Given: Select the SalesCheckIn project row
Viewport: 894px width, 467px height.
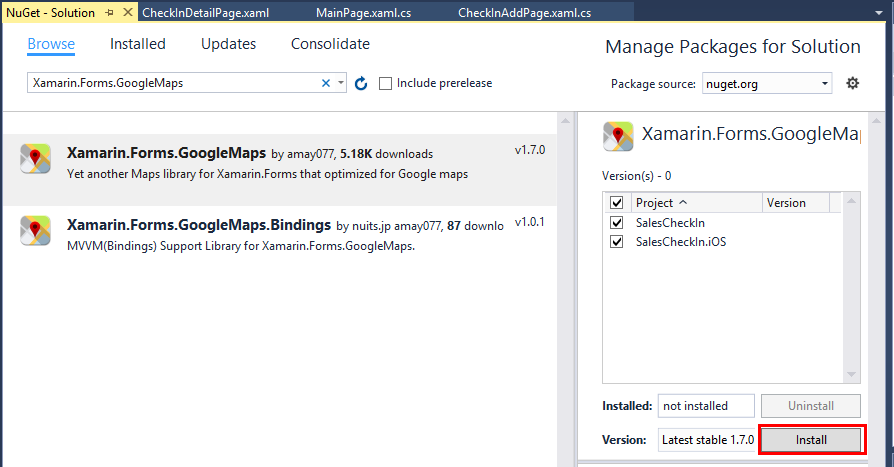Looking at the screenshot, I should point(722,222).
